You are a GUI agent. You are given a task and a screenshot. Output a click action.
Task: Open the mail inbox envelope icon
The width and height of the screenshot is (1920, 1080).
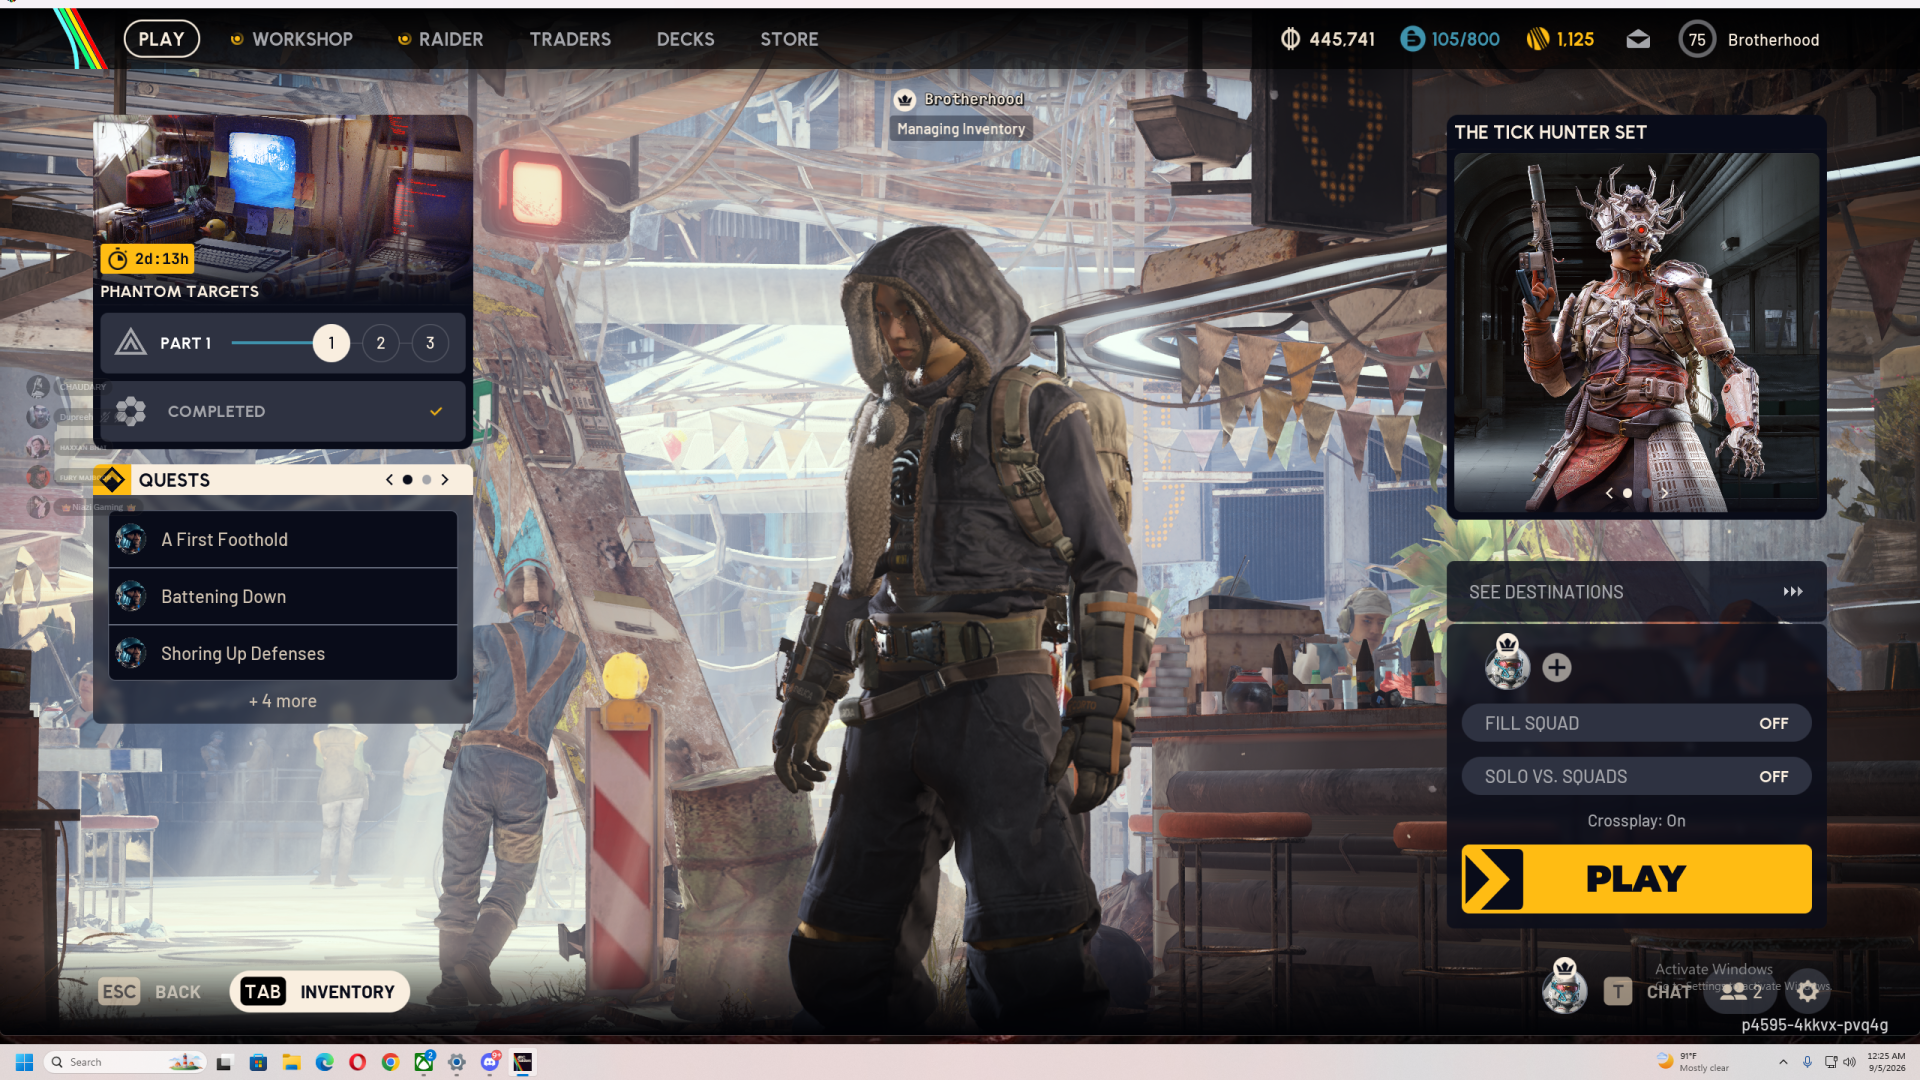point(1638,40)
